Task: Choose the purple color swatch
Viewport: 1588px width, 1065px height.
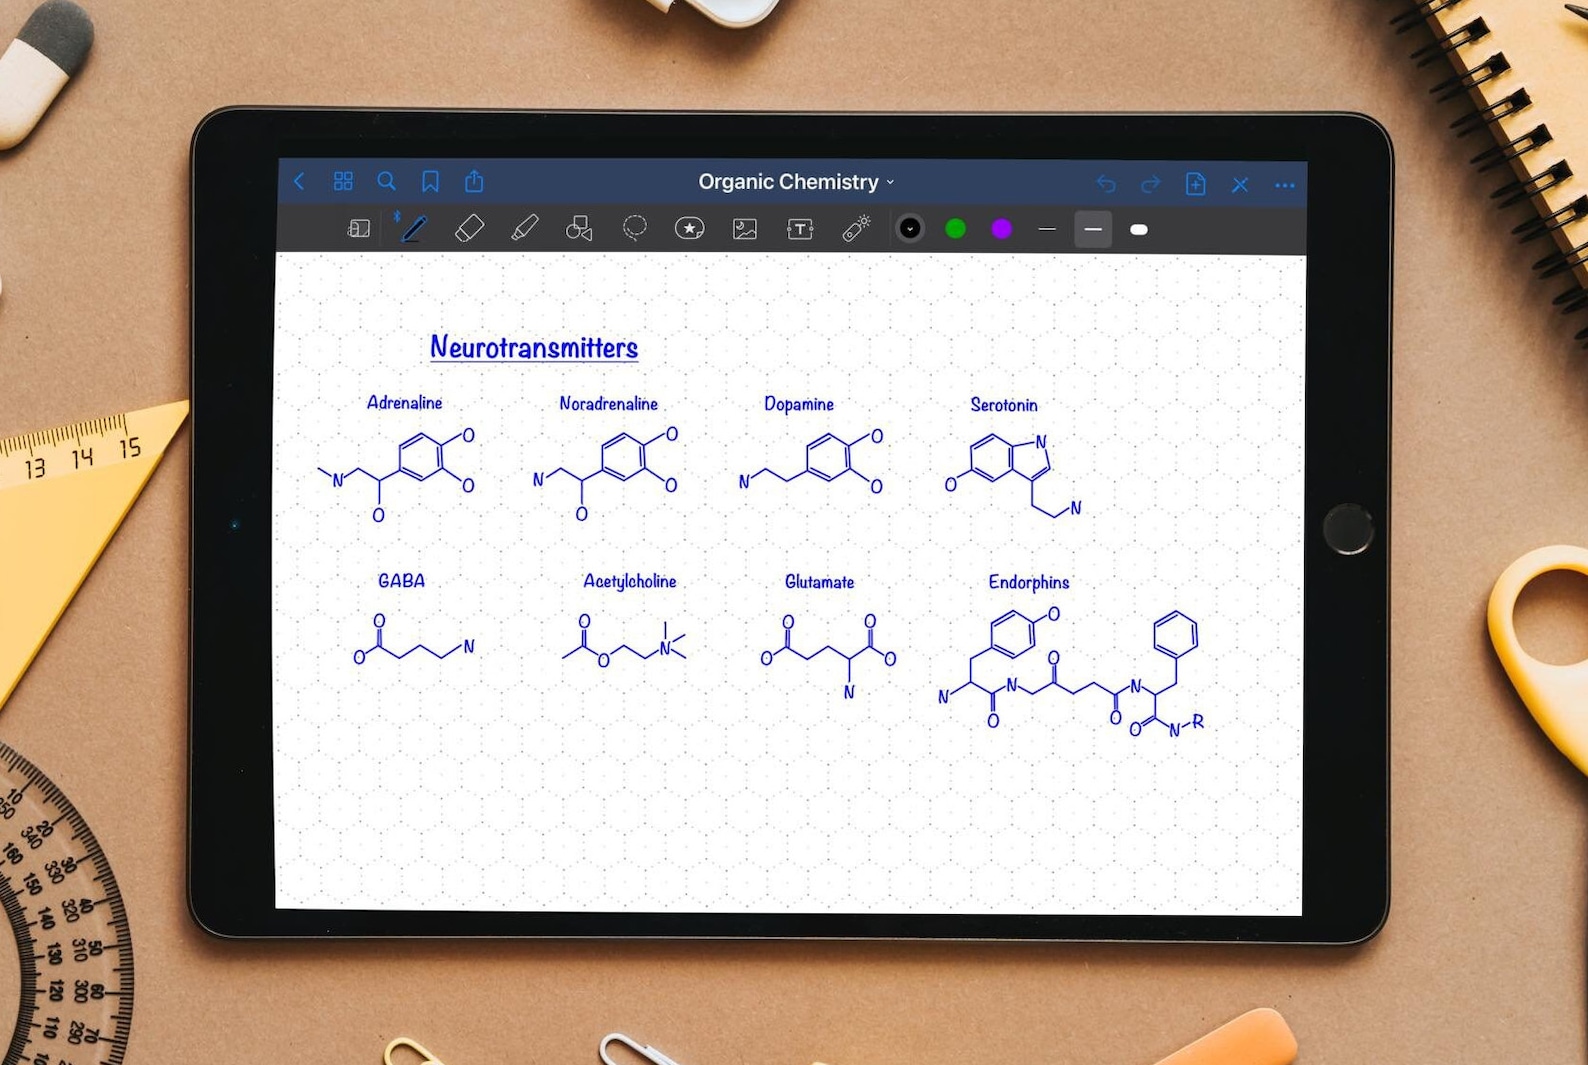Action: pos(1002,229)
